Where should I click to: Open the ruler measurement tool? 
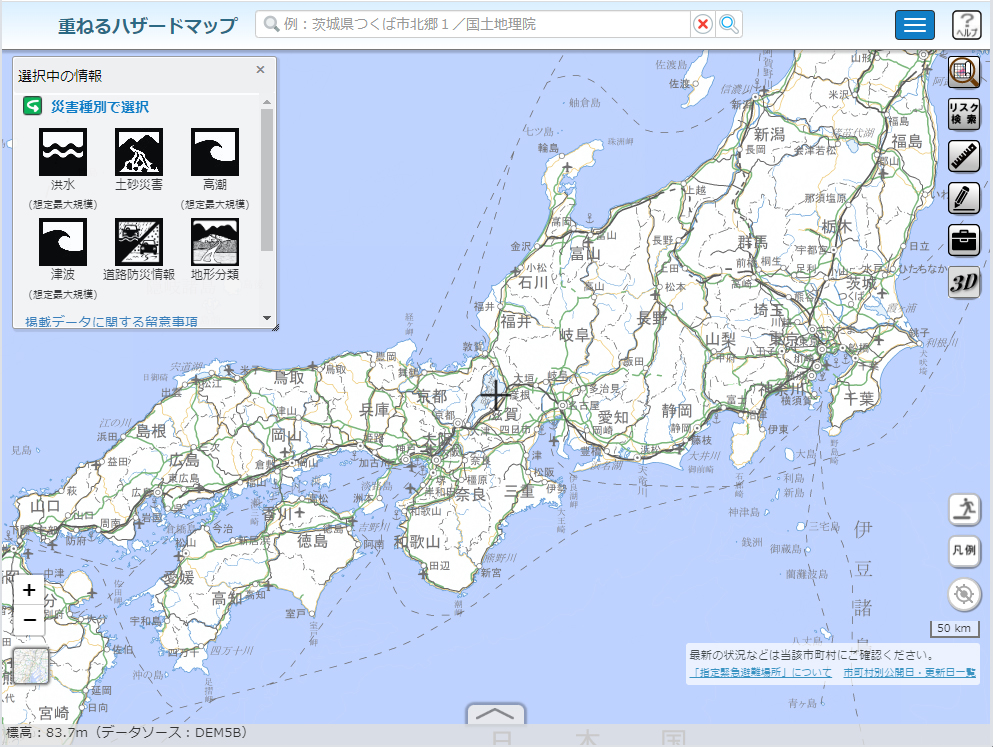click(964, 156)
